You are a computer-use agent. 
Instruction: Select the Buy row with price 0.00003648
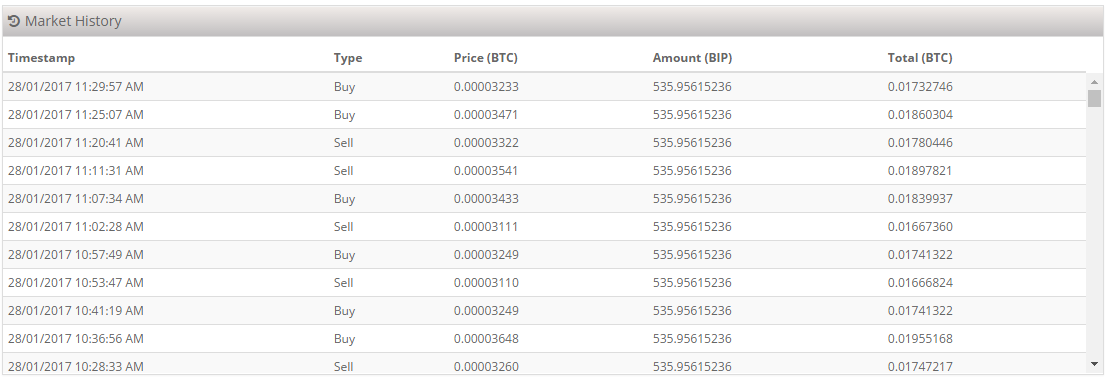pyautogui.click(x=544, y=339)
